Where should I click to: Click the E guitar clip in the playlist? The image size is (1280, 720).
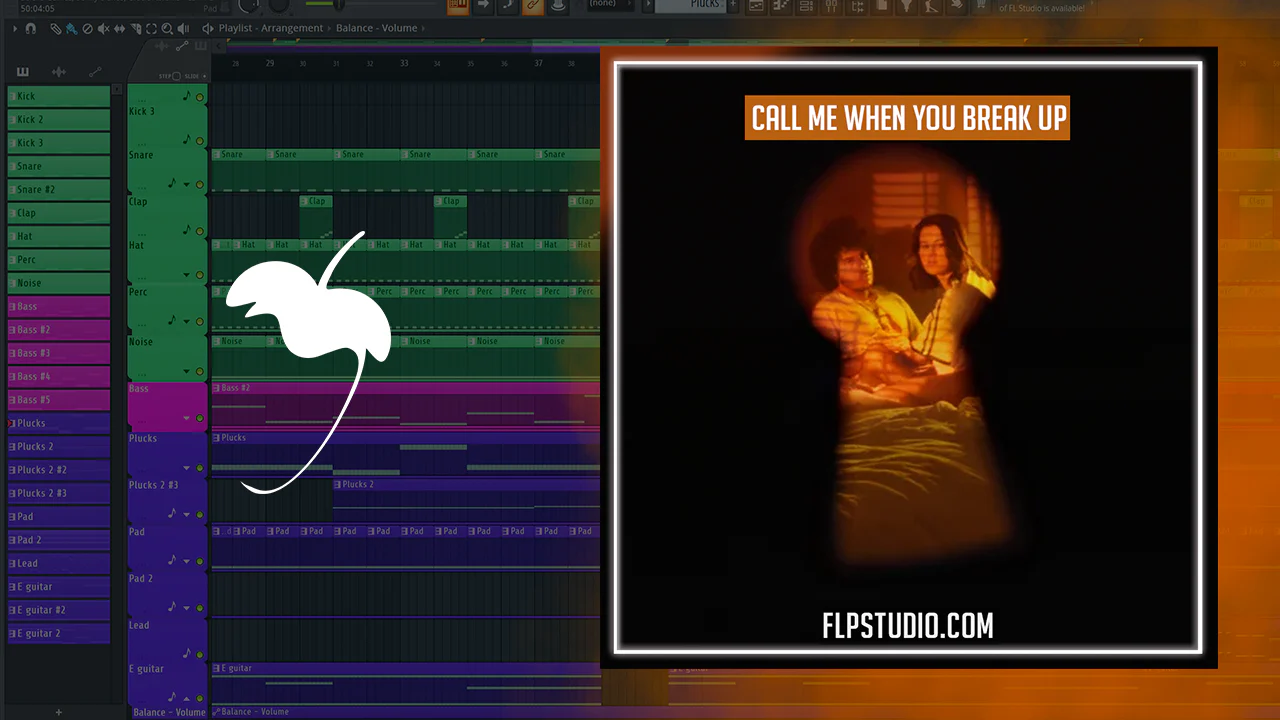pyautogui.click(x=405, y=683)
